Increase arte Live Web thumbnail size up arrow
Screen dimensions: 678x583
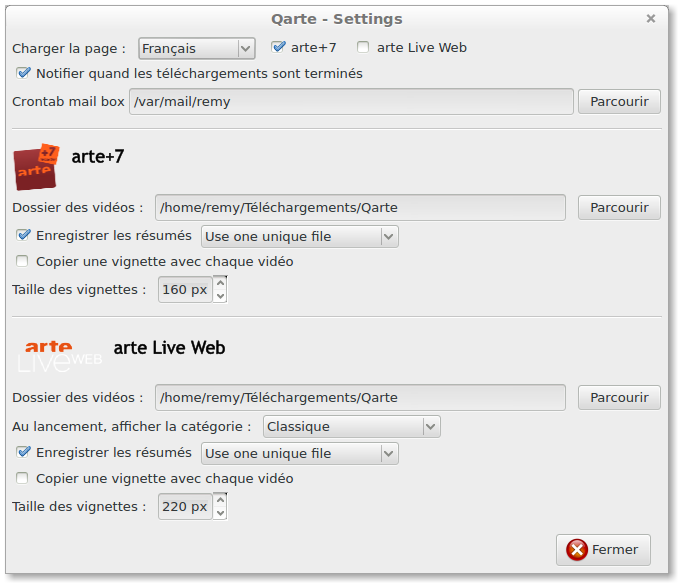coord(220,500)
